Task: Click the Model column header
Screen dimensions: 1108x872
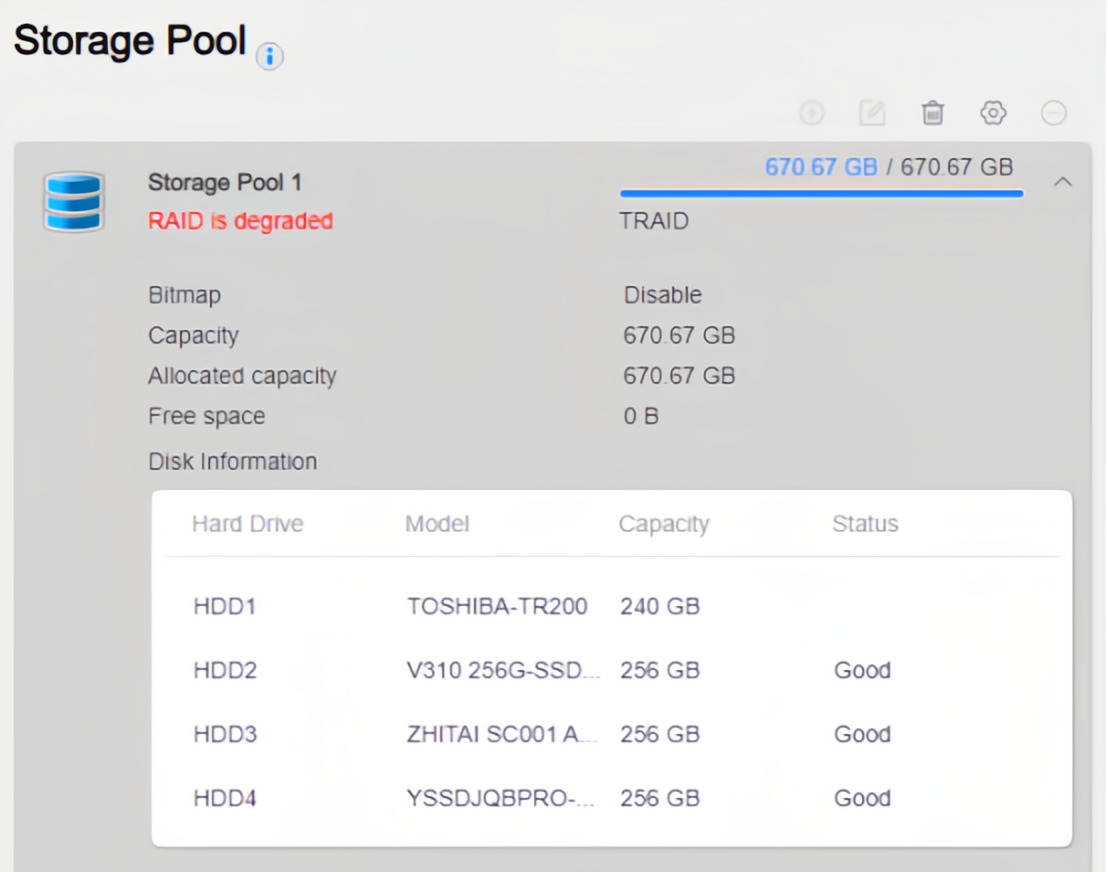Action: [x=437, y=524]
